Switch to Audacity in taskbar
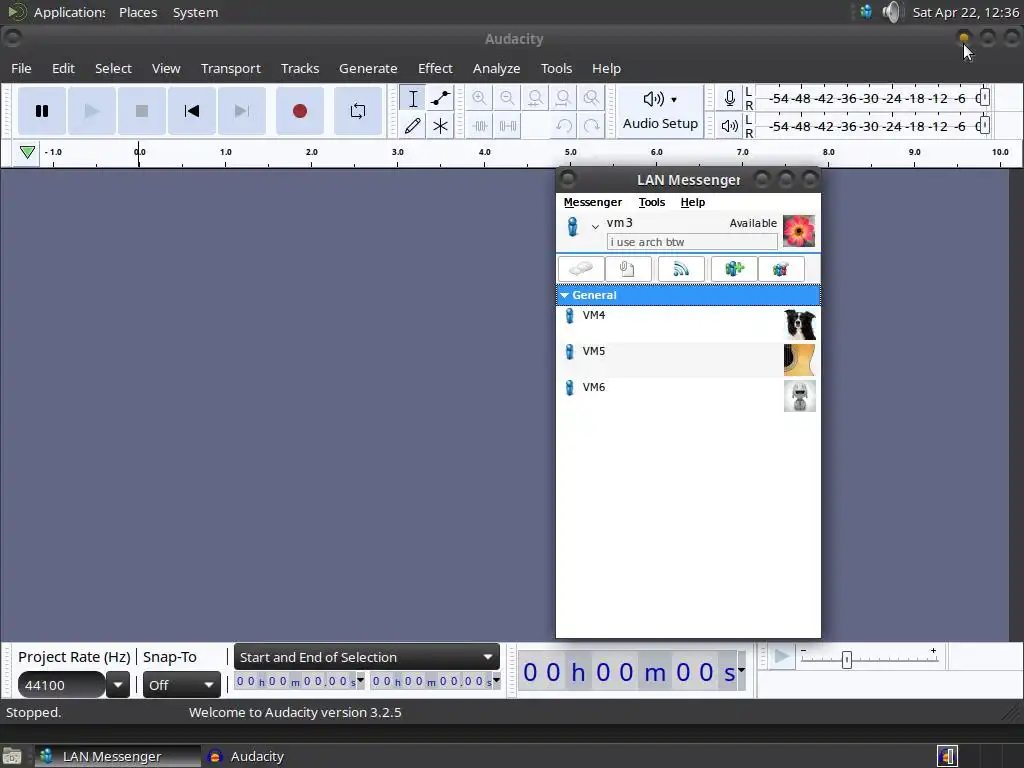Screen dimensions: 1024x768 pyautogui.click(x=246, y=756)
